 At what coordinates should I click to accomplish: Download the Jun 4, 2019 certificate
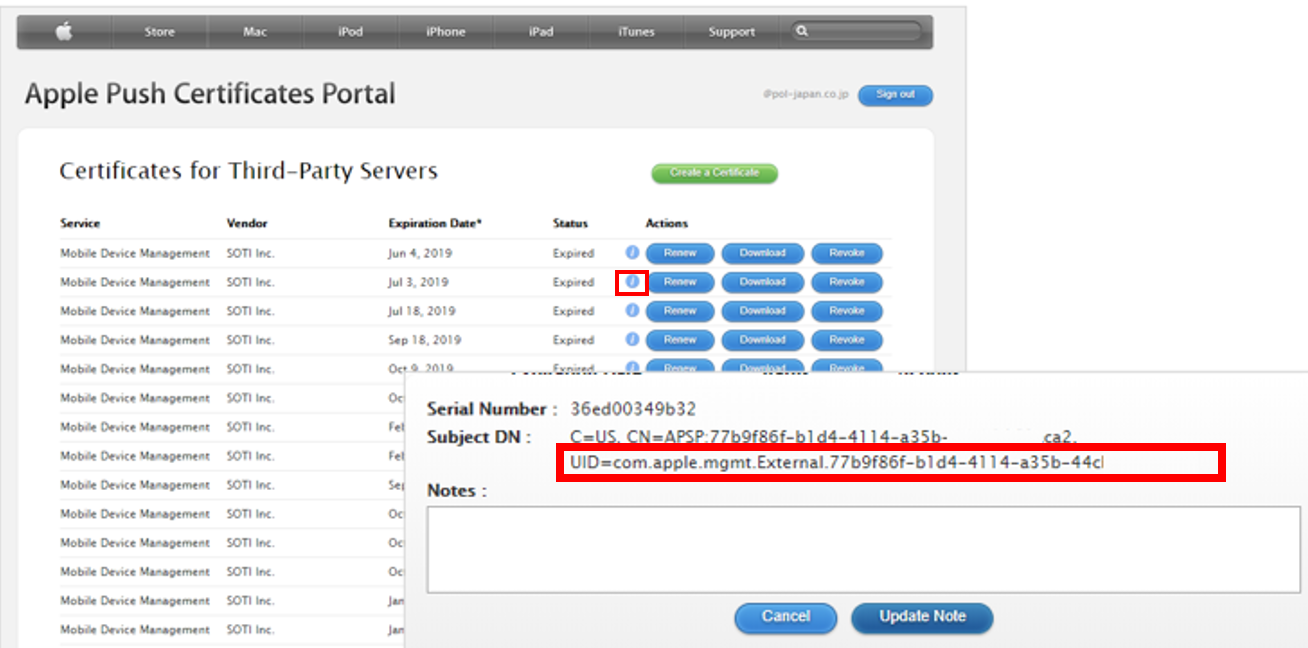(763, 253)
